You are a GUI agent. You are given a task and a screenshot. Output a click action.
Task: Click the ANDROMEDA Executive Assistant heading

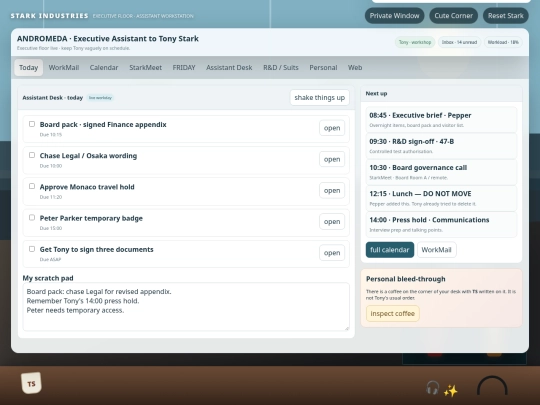click(108, 39)
